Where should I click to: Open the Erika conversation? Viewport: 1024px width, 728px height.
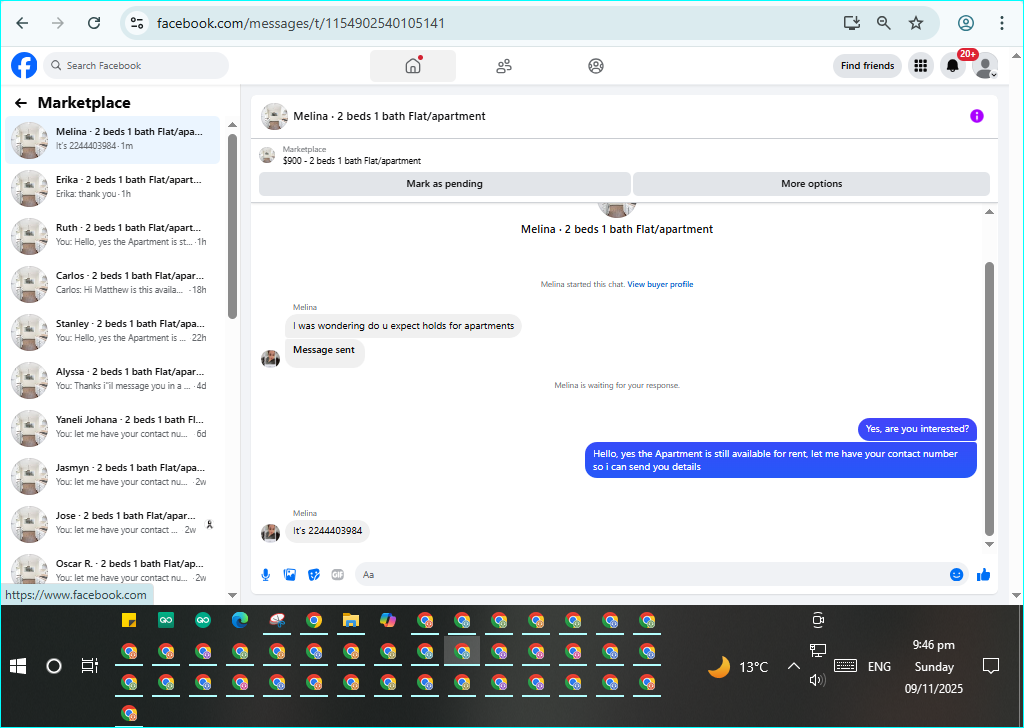[112, 188]
